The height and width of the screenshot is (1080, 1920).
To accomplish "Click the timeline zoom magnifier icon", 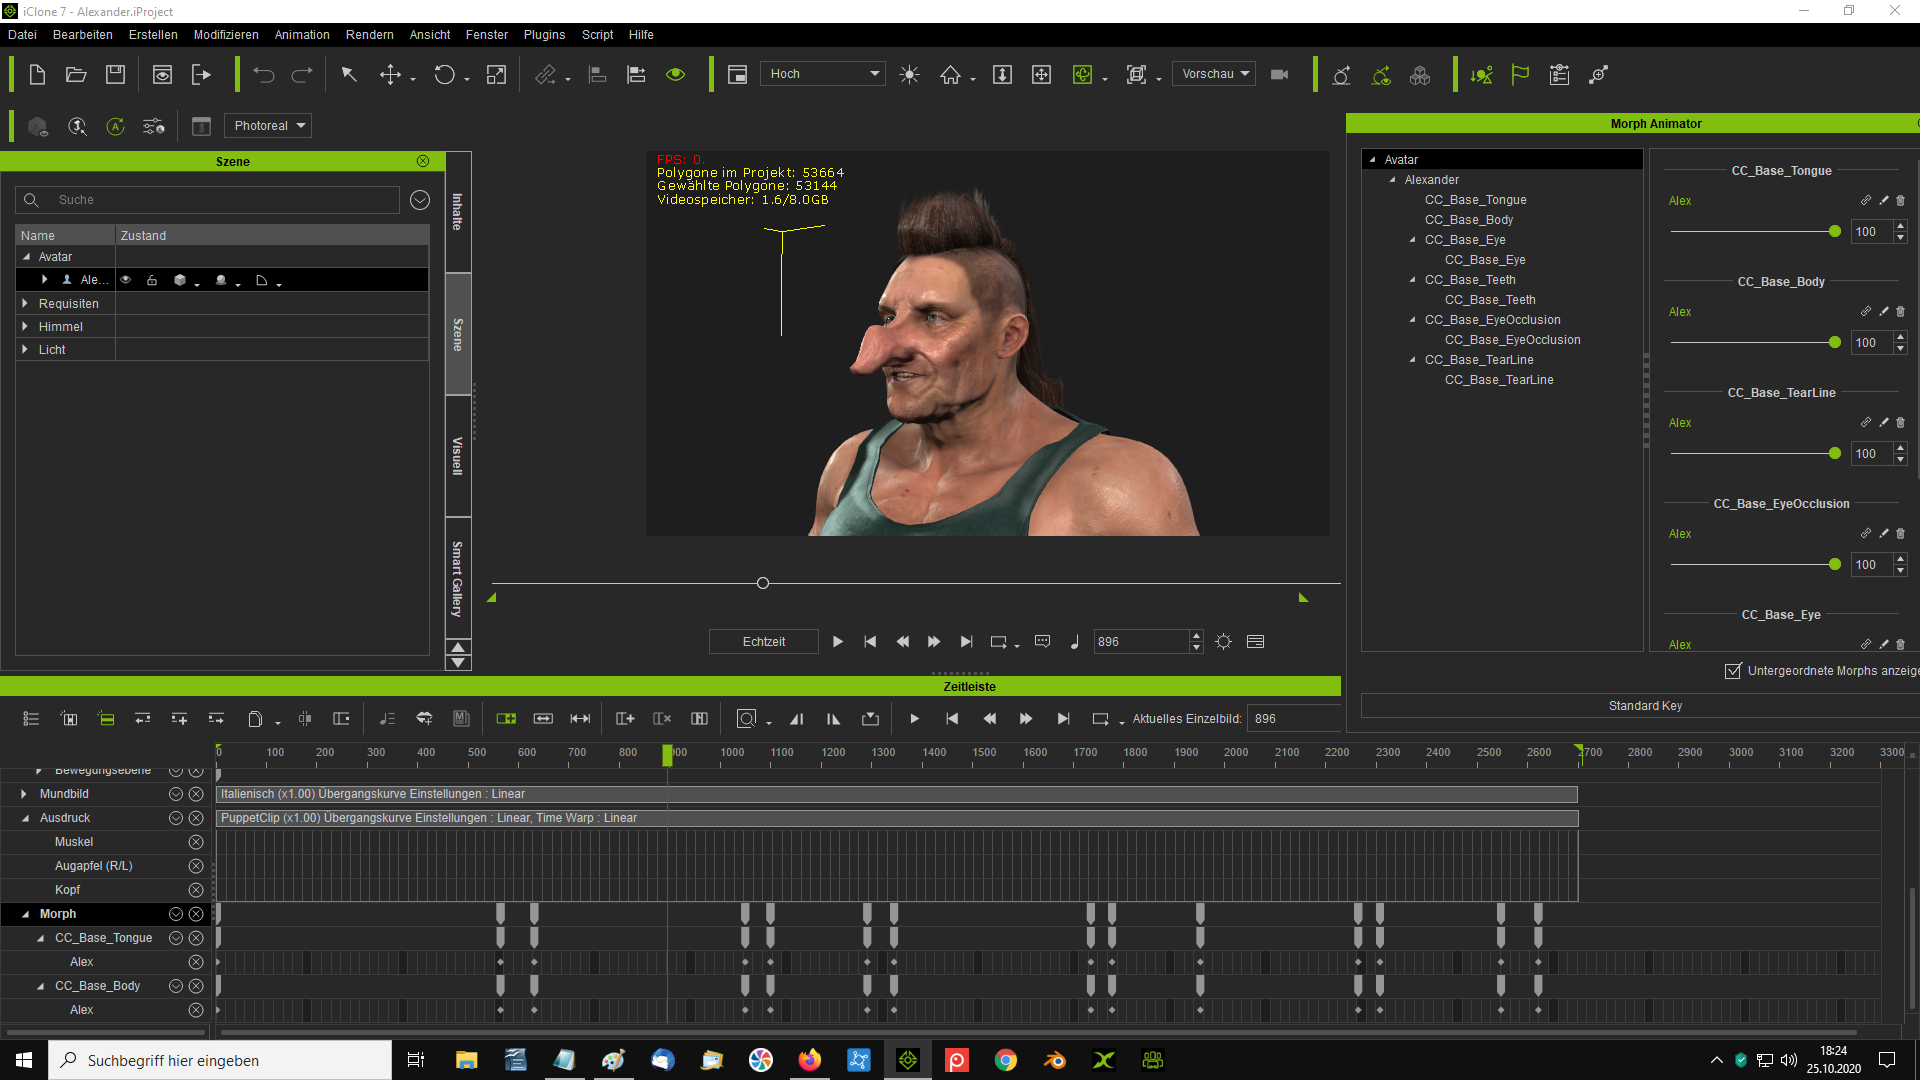I will point(746,718).
